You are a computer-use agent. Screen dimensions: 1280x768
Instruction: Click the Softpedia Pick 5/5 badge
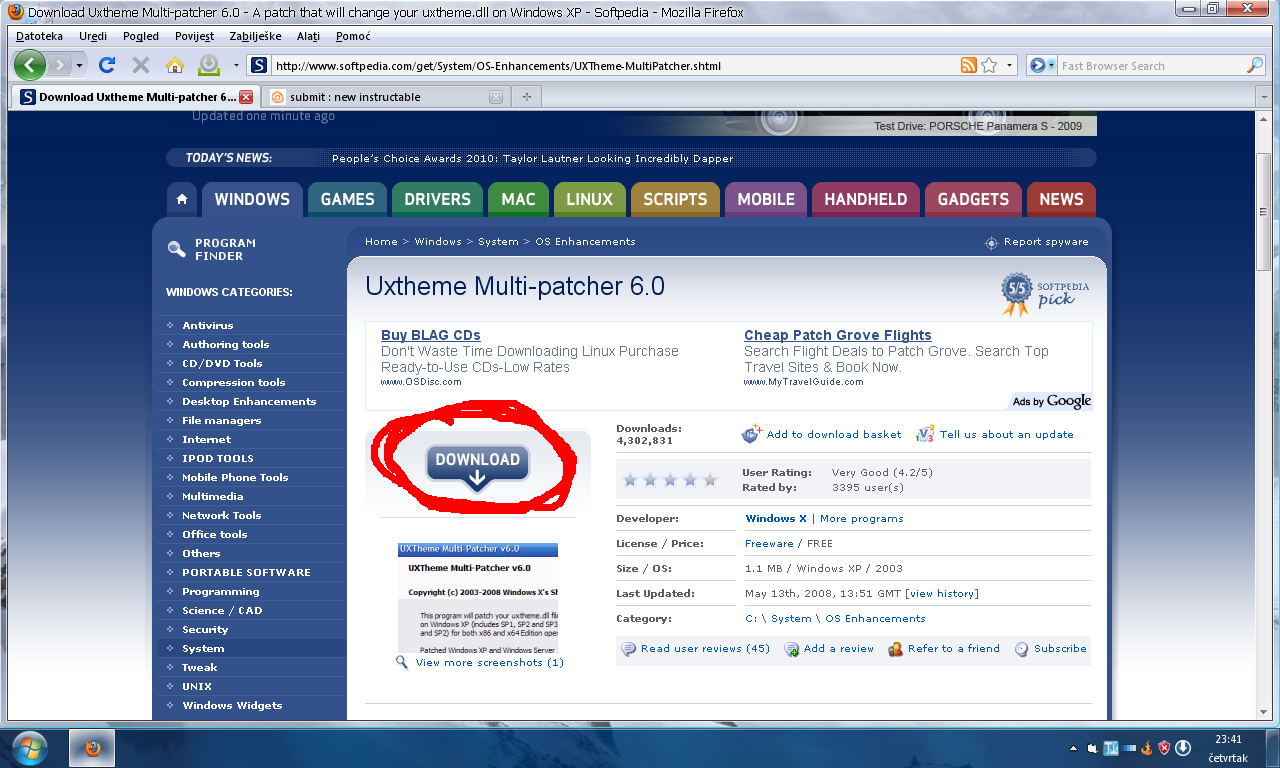tap(1045, 294)
